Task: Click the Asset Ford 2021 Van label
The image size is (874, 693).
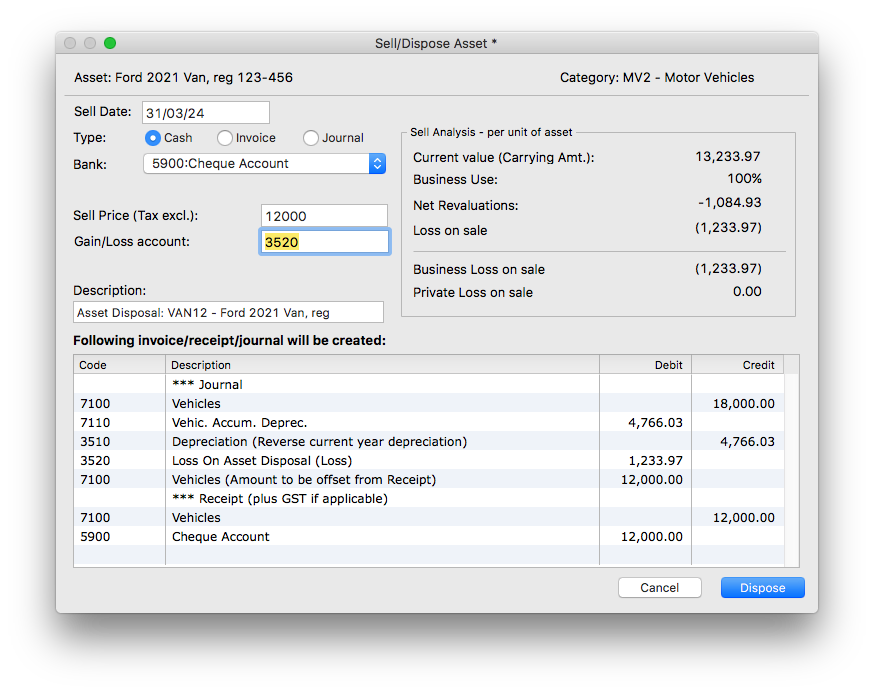Action: pyautogui.click(x=183, y=77)
